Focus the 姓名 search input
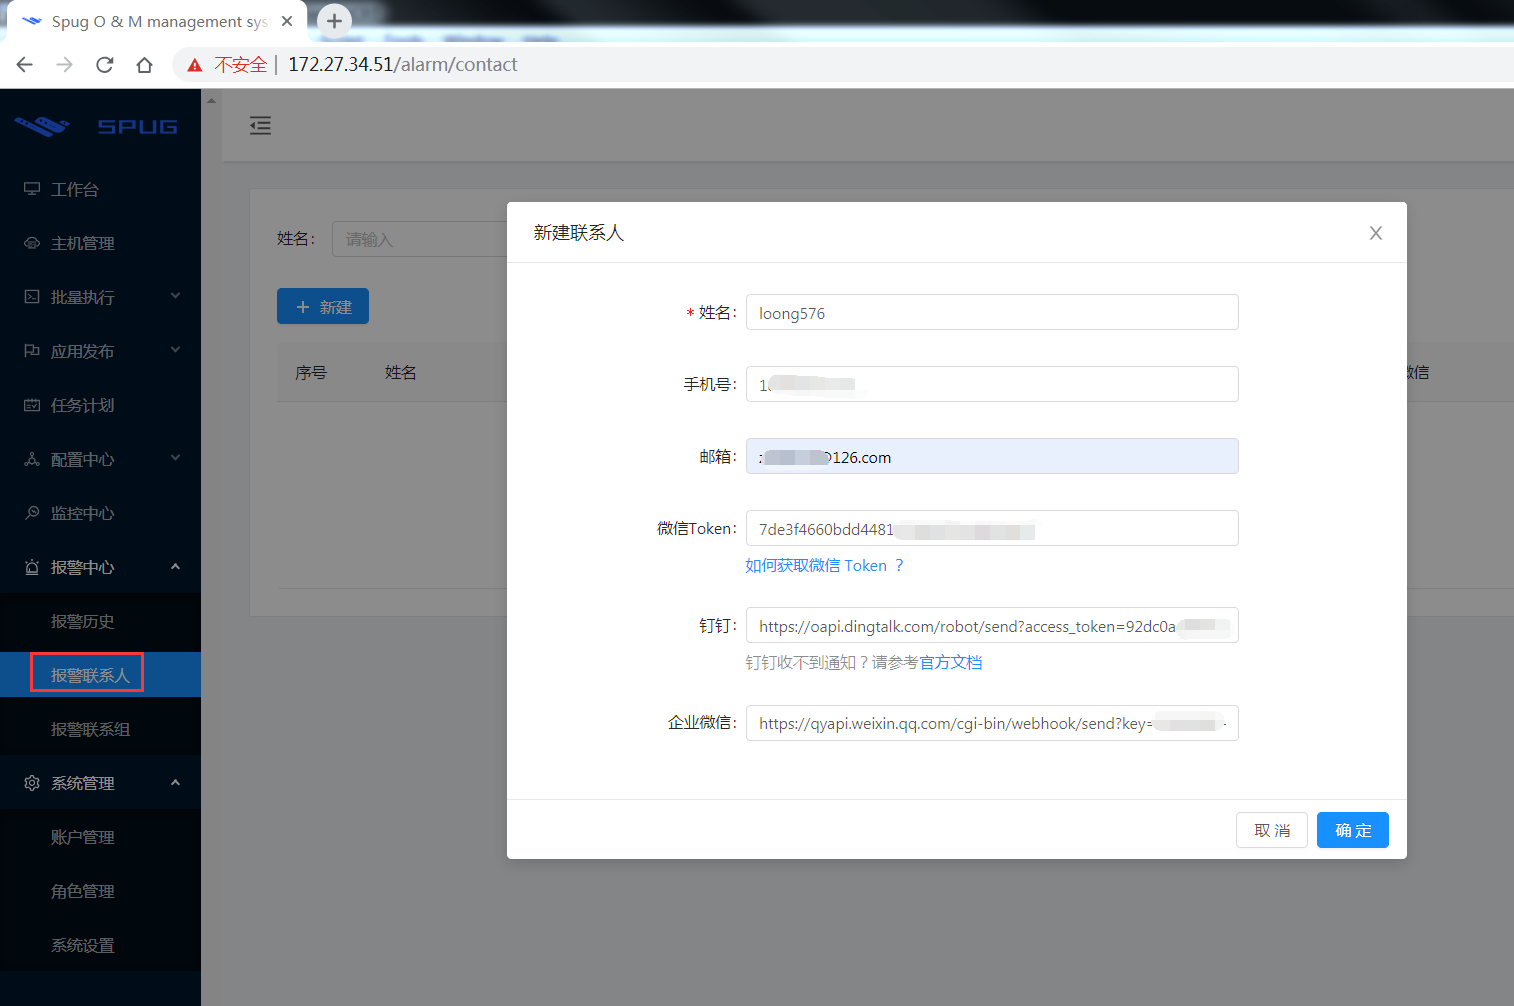1514x1006 pixels. point(420,239)
